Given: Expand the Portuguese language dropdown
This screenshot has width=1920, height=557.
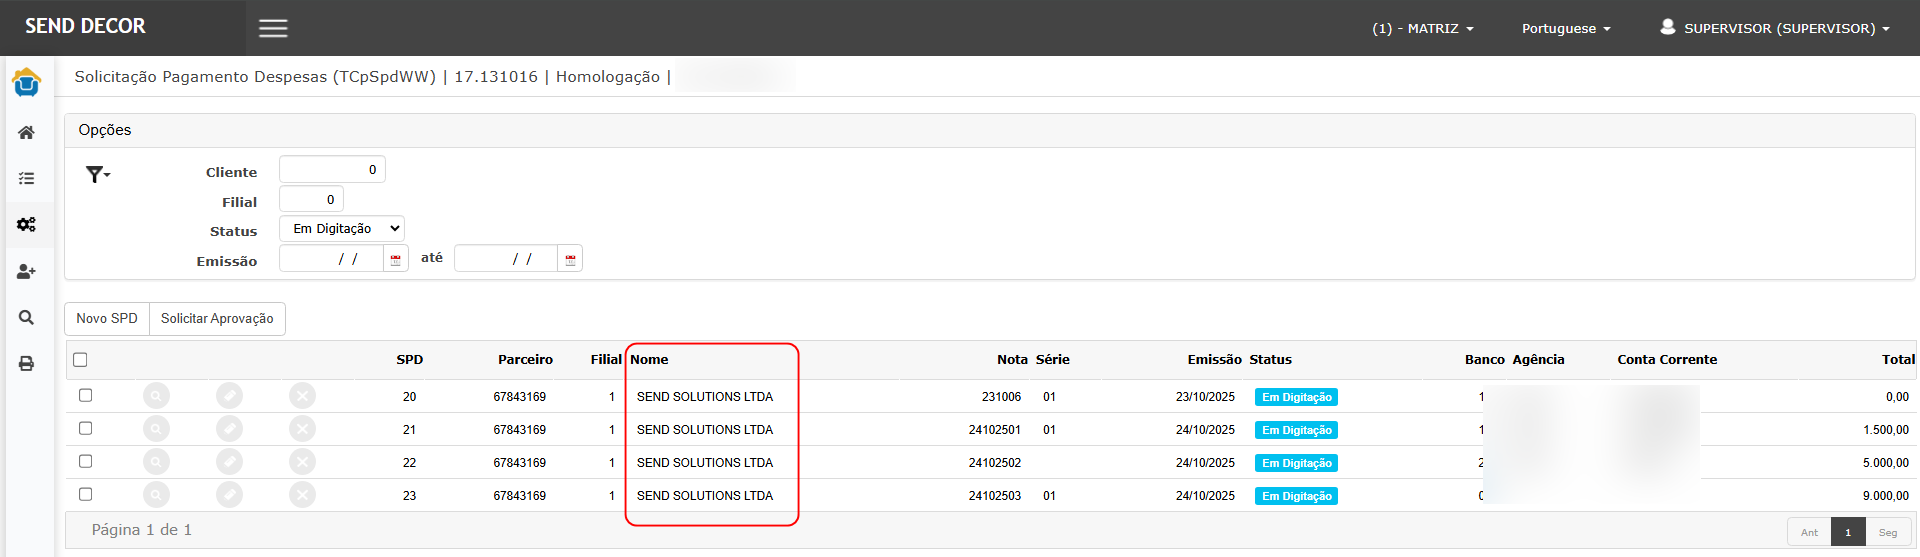Looking at the screenshot, I should tap(1565, 29).
